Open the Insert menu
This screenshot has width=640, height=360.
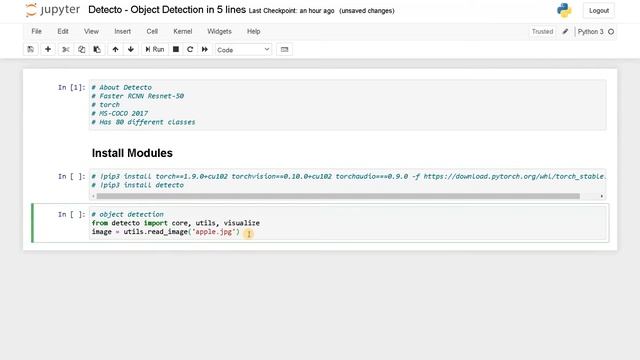122,31
